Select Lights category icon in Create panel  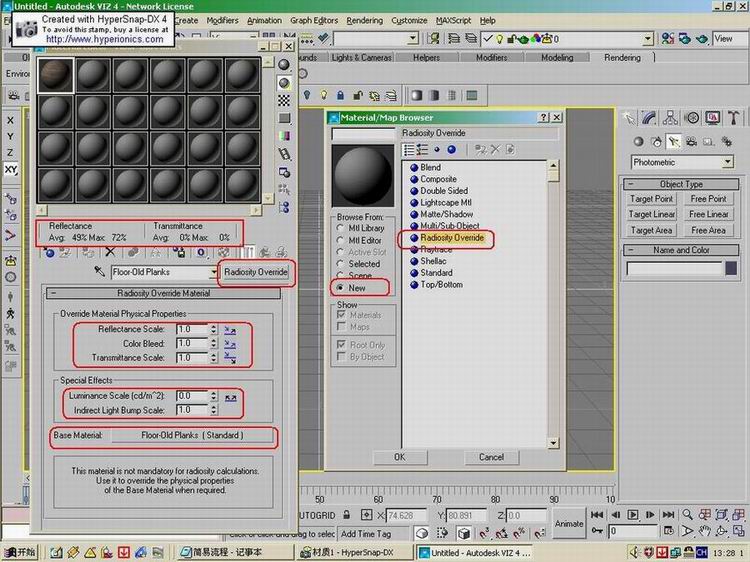[674, 142]
